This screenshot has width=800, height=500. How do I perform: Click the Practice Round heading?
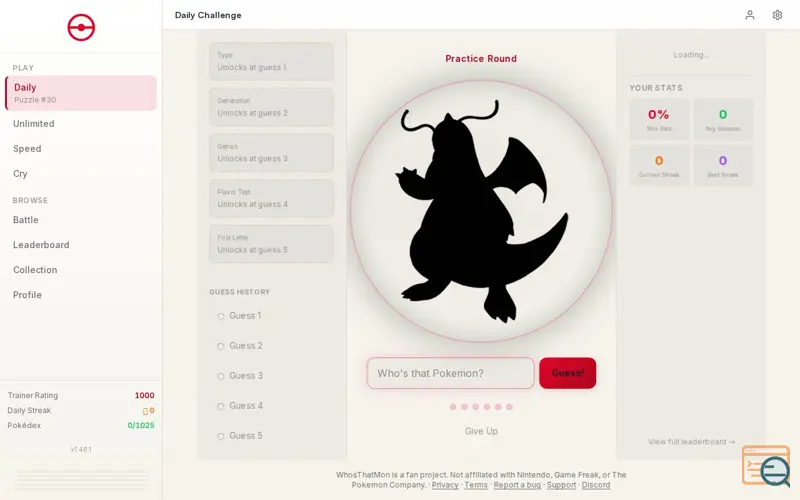[481, 59]
